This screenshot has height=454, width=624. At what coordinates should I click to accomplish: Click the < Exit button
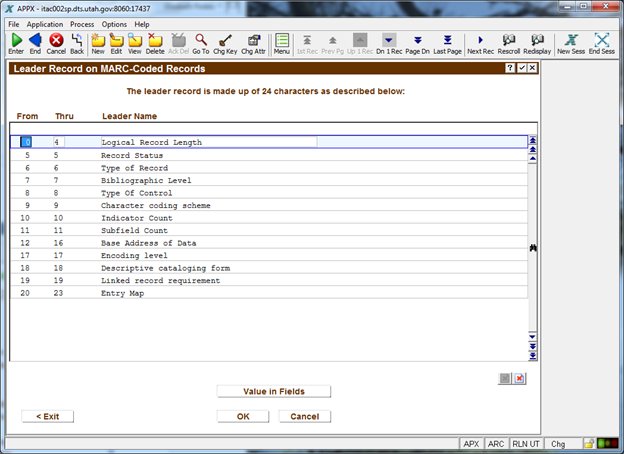coord(47,416)
